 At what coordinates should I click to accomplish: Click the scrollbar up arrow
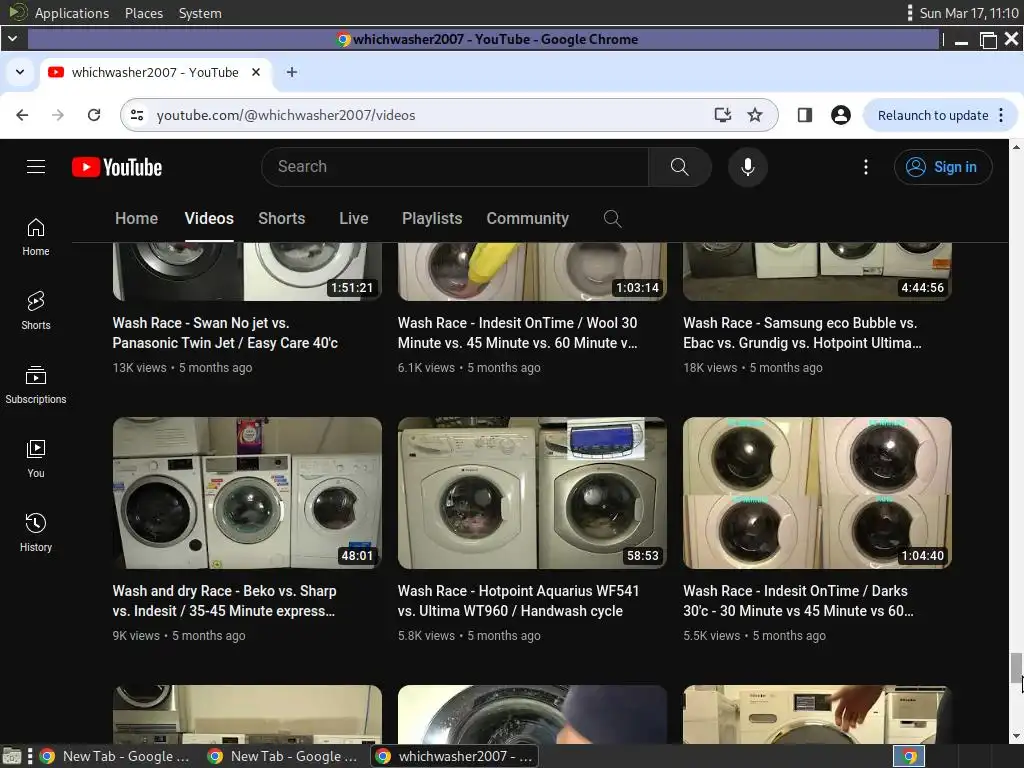tap(1016, 147)
